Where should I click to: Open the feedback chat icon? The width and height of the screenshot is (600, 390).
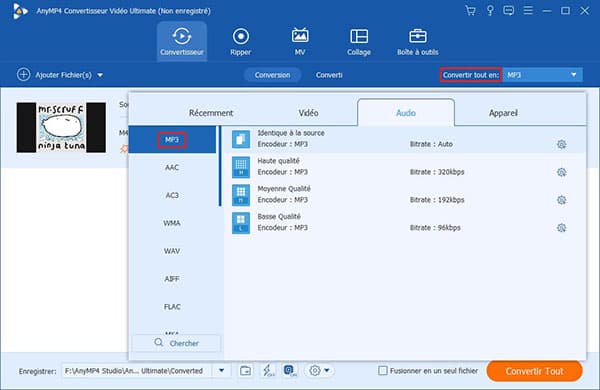pyautogui.click(x=509, y=10)
